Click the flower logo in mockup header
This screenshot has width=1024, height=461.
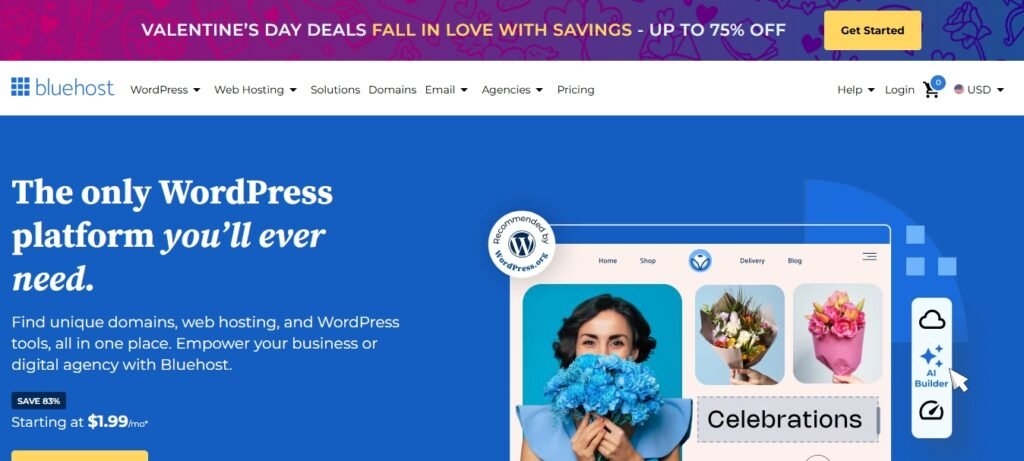coord(700,261)
